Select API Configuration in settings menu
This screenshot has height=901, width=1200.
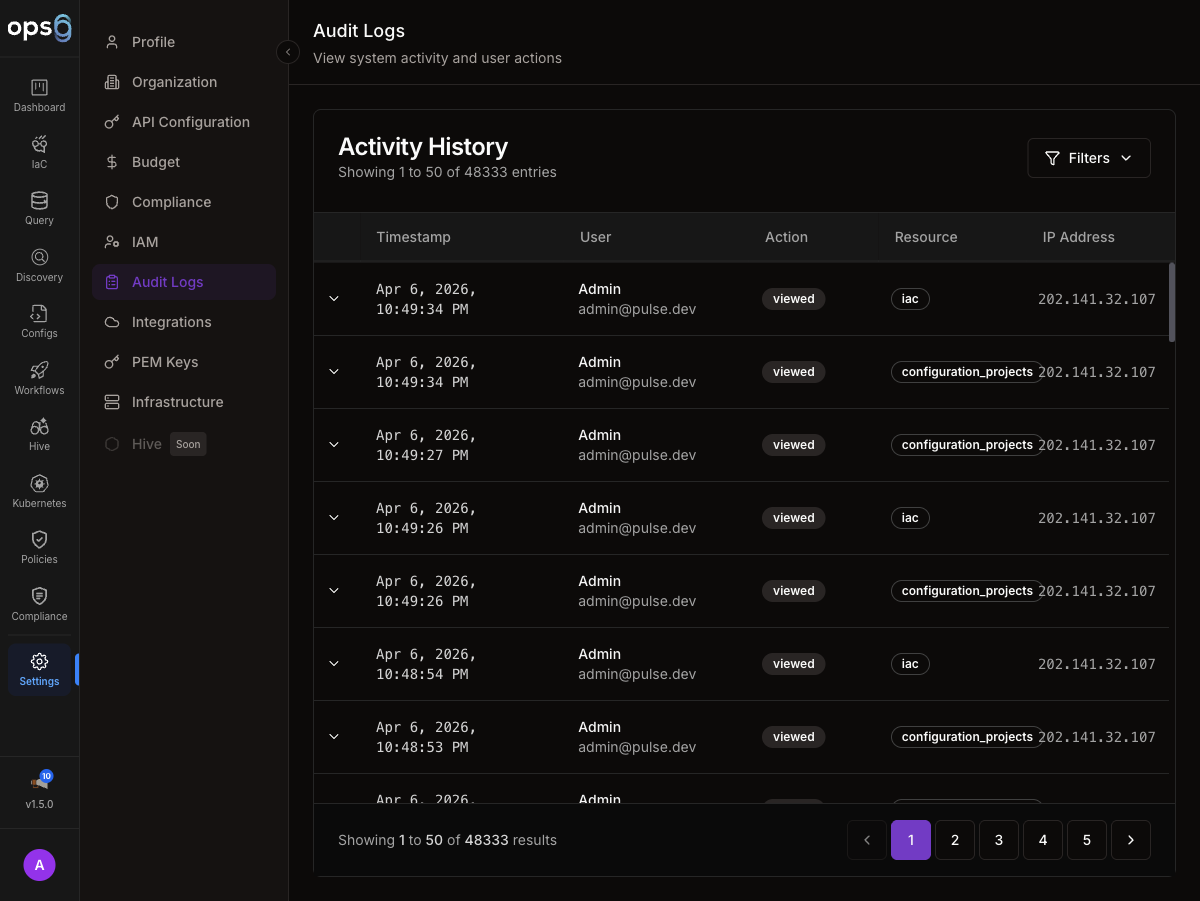pos(190,122)
